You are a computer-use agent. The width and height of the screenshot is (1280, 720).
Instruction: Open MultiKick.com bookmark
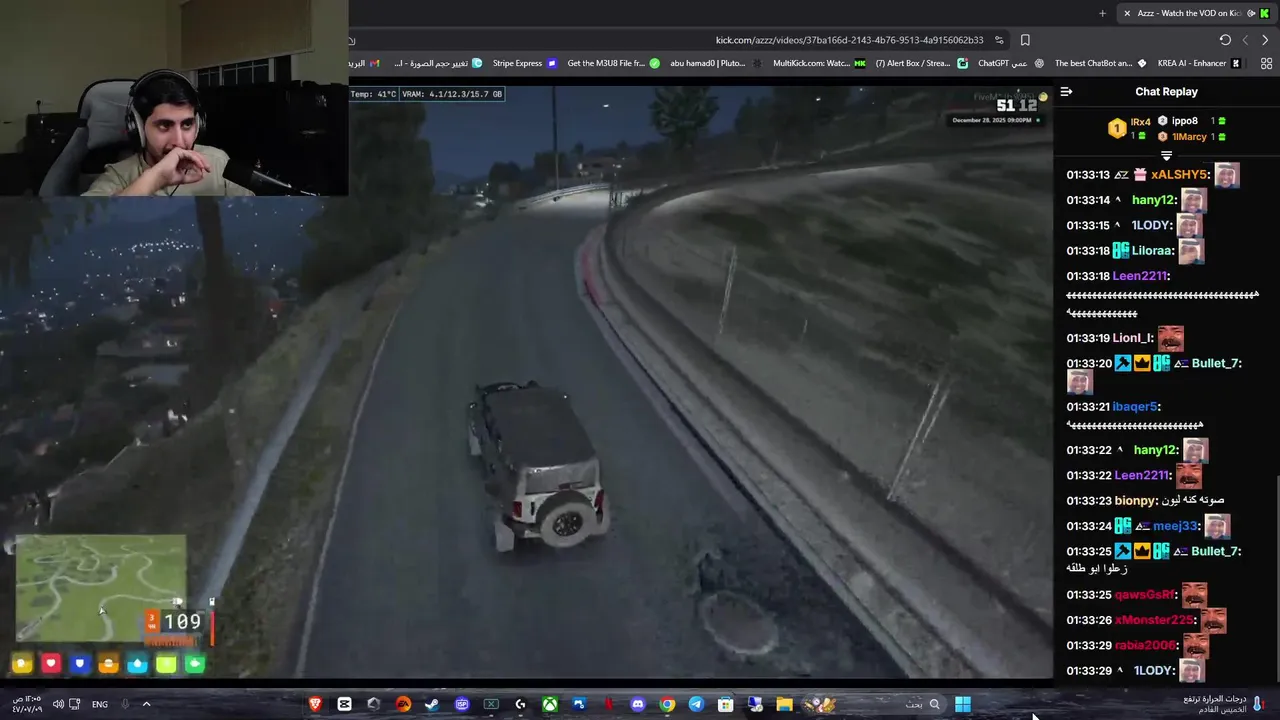819,63
